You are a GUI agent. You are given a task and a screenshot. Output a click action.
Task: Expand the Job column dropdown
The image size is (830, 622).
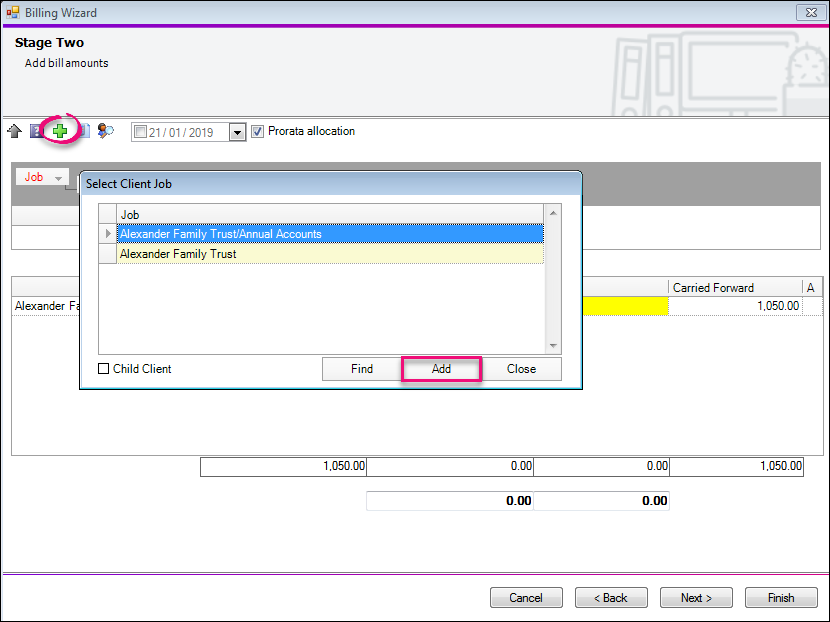(x=58, y=178)
